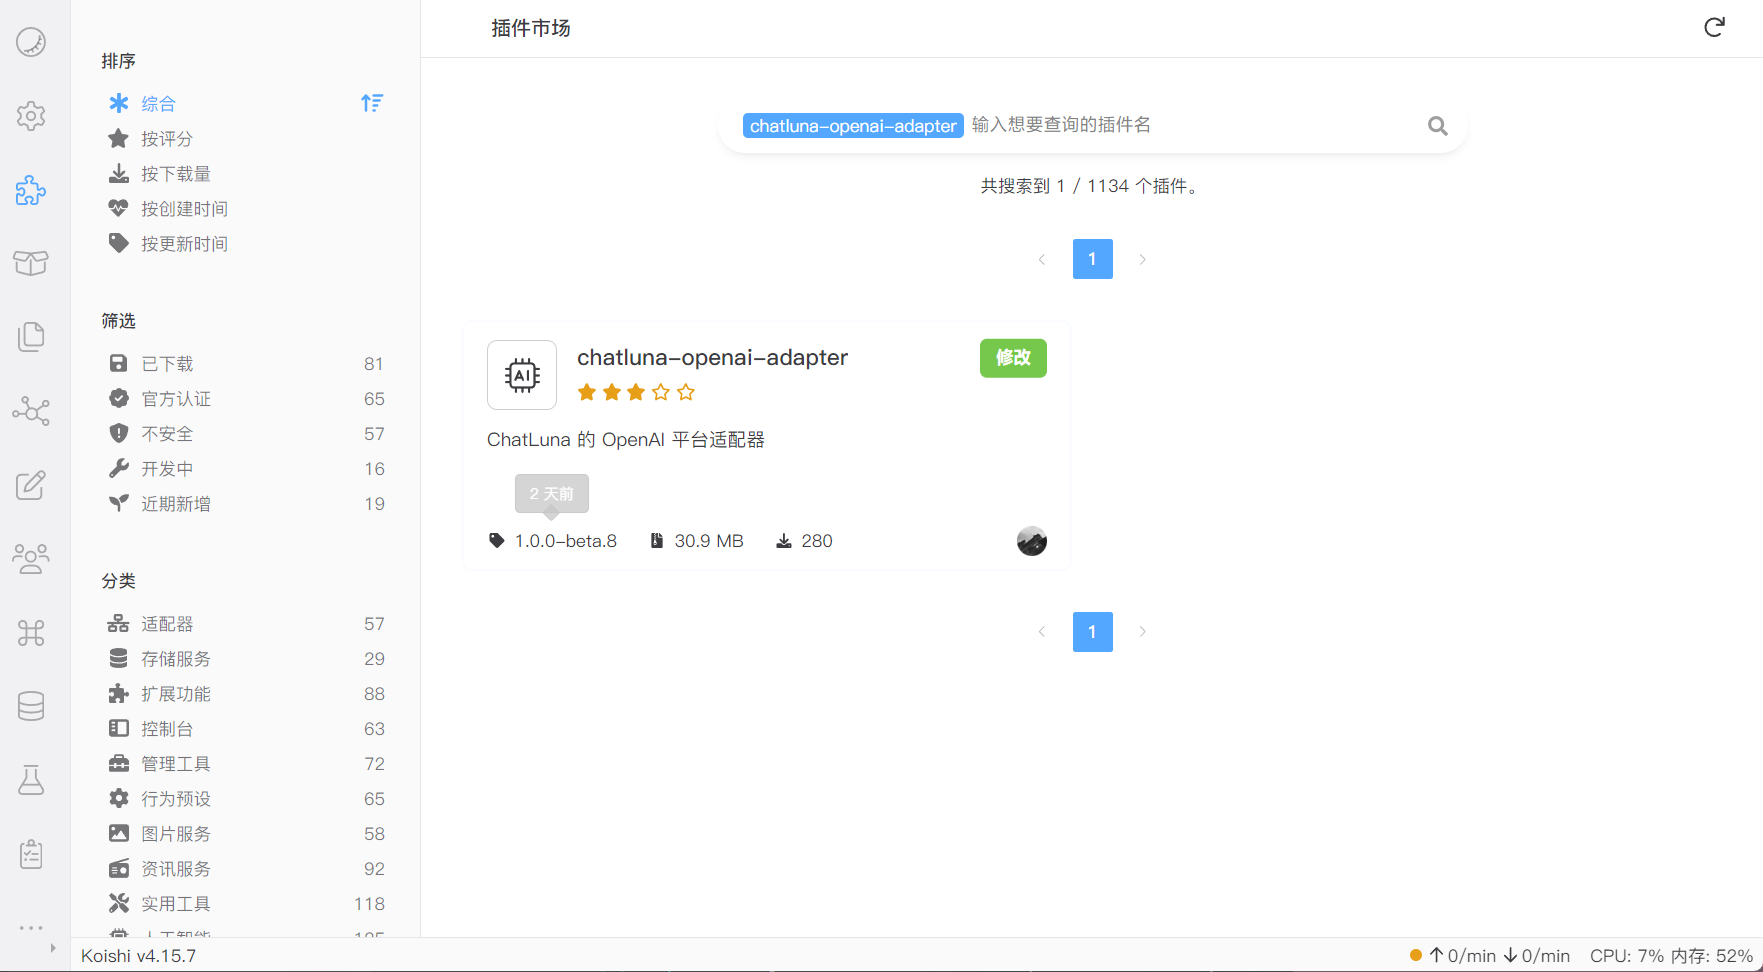Select the 适配器 category
The height and width of the screenshot is (972, 1763).
tap(167, 624)
